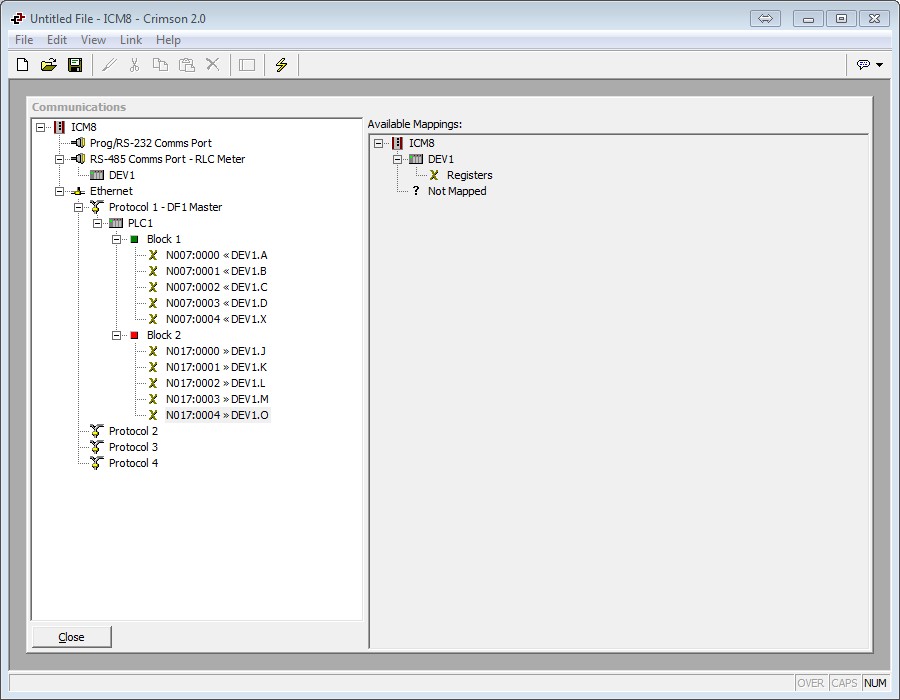Open the File menu
Viewport: 900px width, 700px height.
(24, 40)
